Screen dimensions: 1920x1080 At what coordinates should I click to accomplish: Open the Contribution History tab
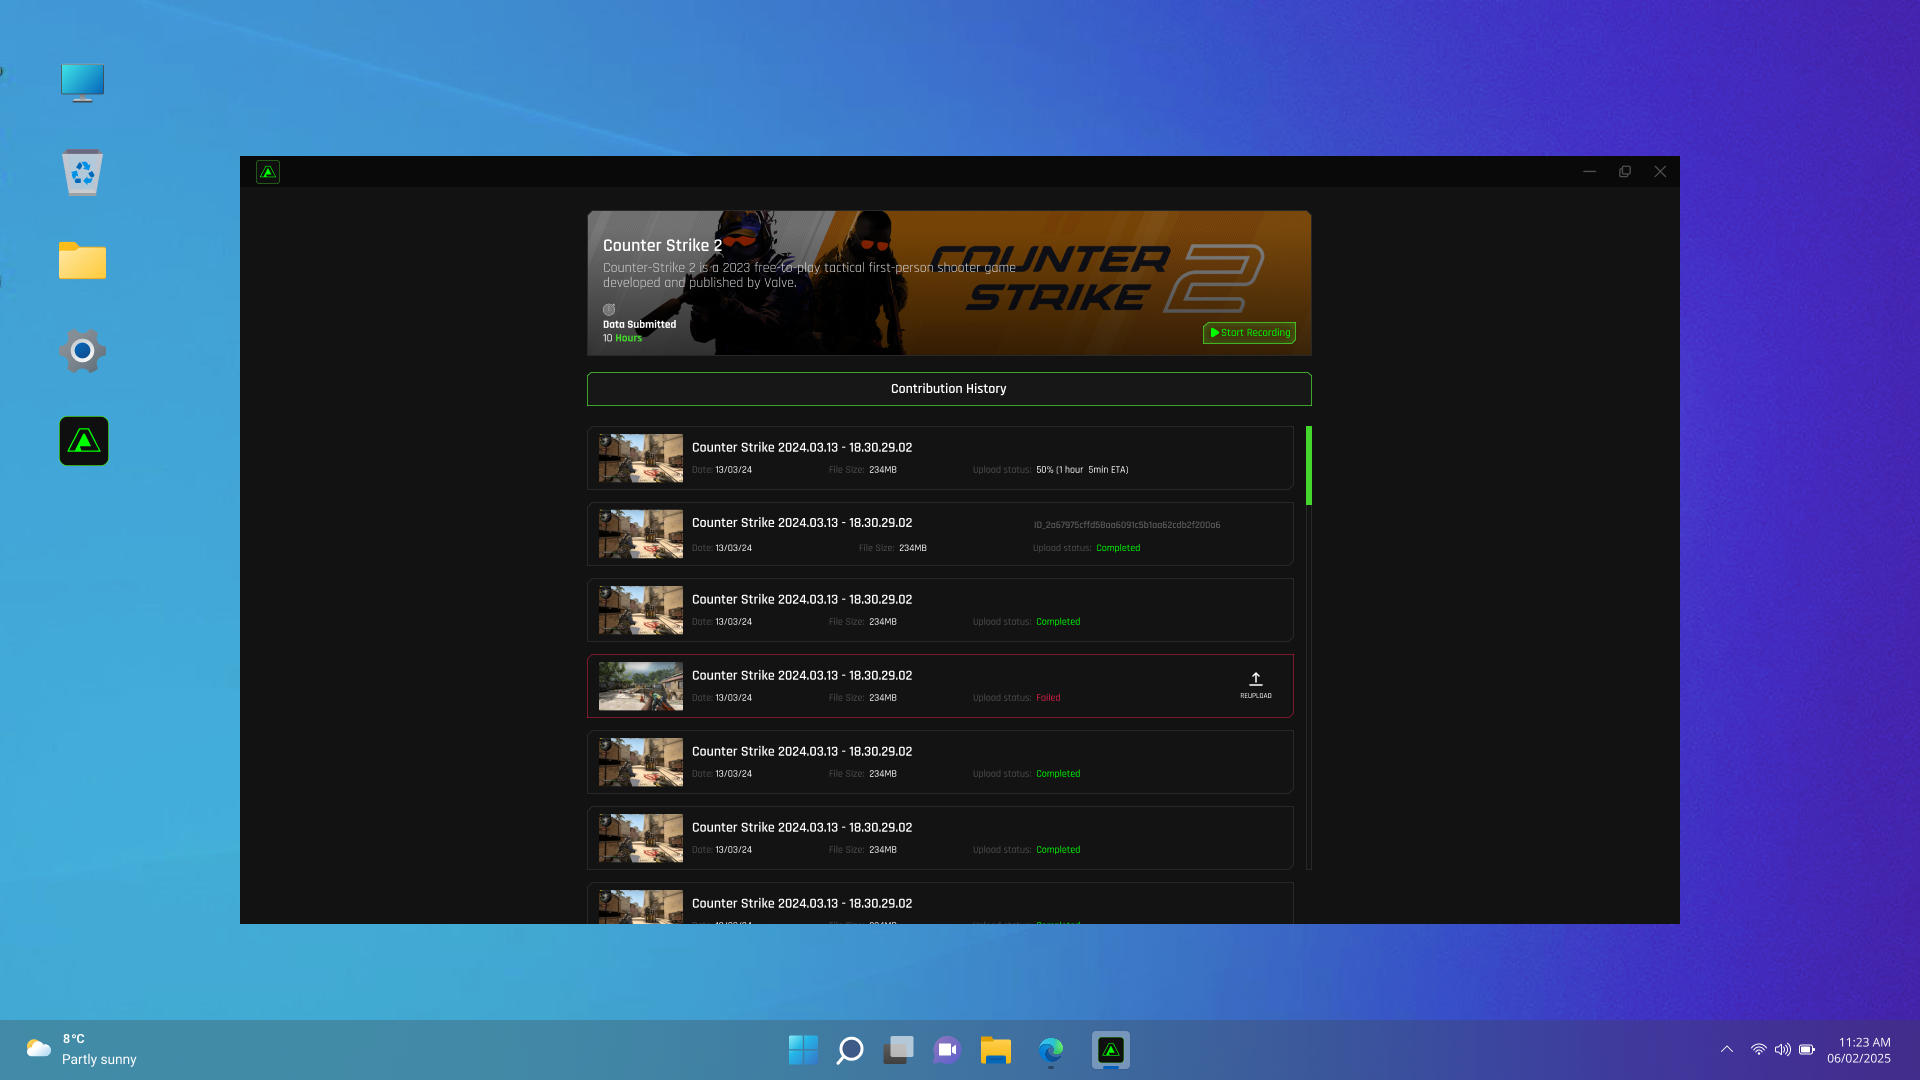tap(948, 389)
